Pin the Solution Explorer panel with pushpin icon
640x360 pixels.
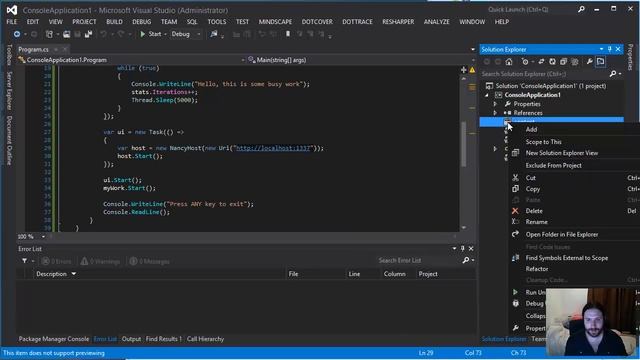point(609,49)
